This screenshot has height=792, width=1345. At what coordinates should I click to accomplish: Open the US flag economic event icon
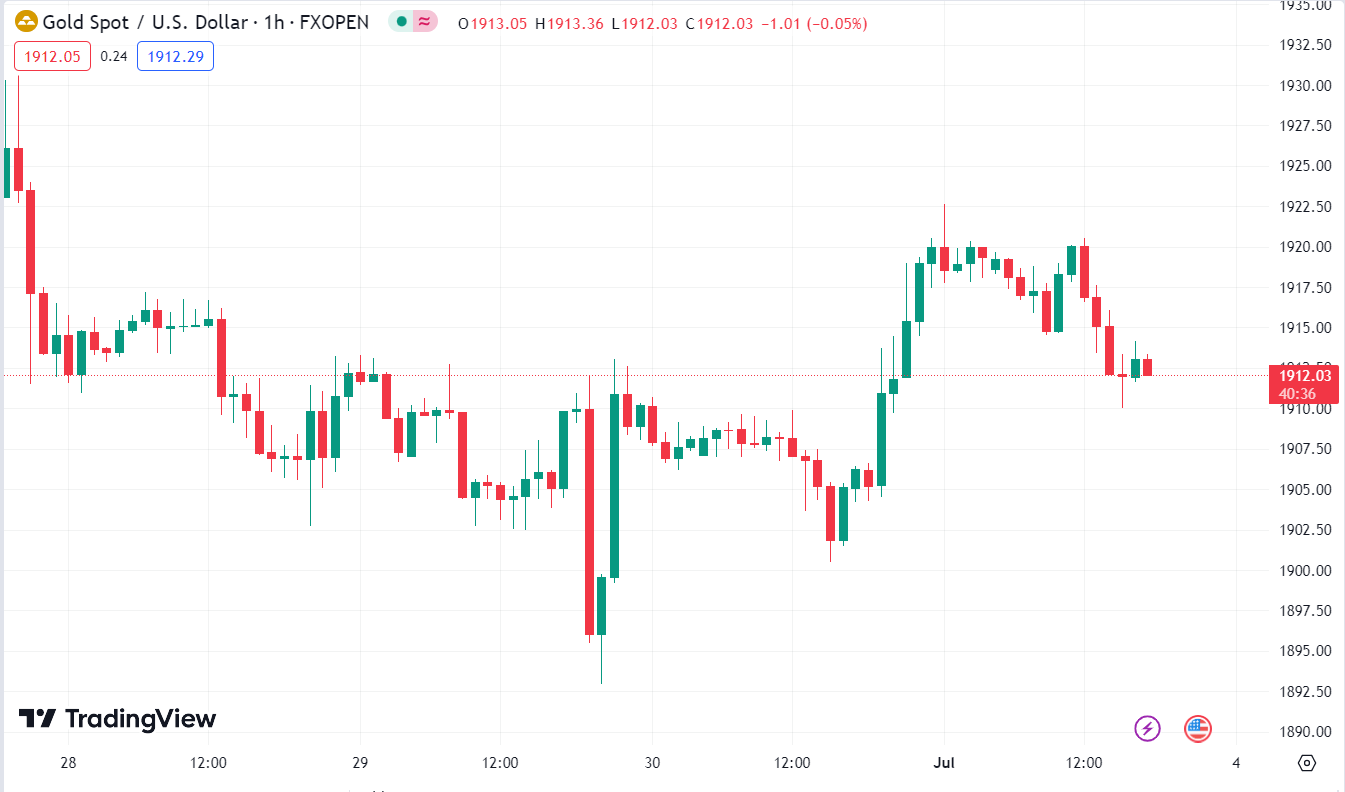click(1197, 729)
